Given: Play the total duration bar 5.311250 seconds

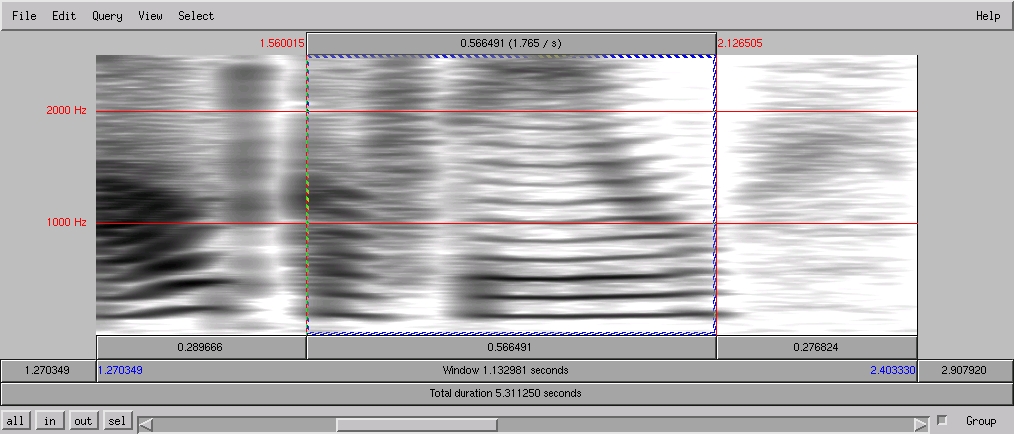Looking at the screenshot, I should (x=506, y=393).
